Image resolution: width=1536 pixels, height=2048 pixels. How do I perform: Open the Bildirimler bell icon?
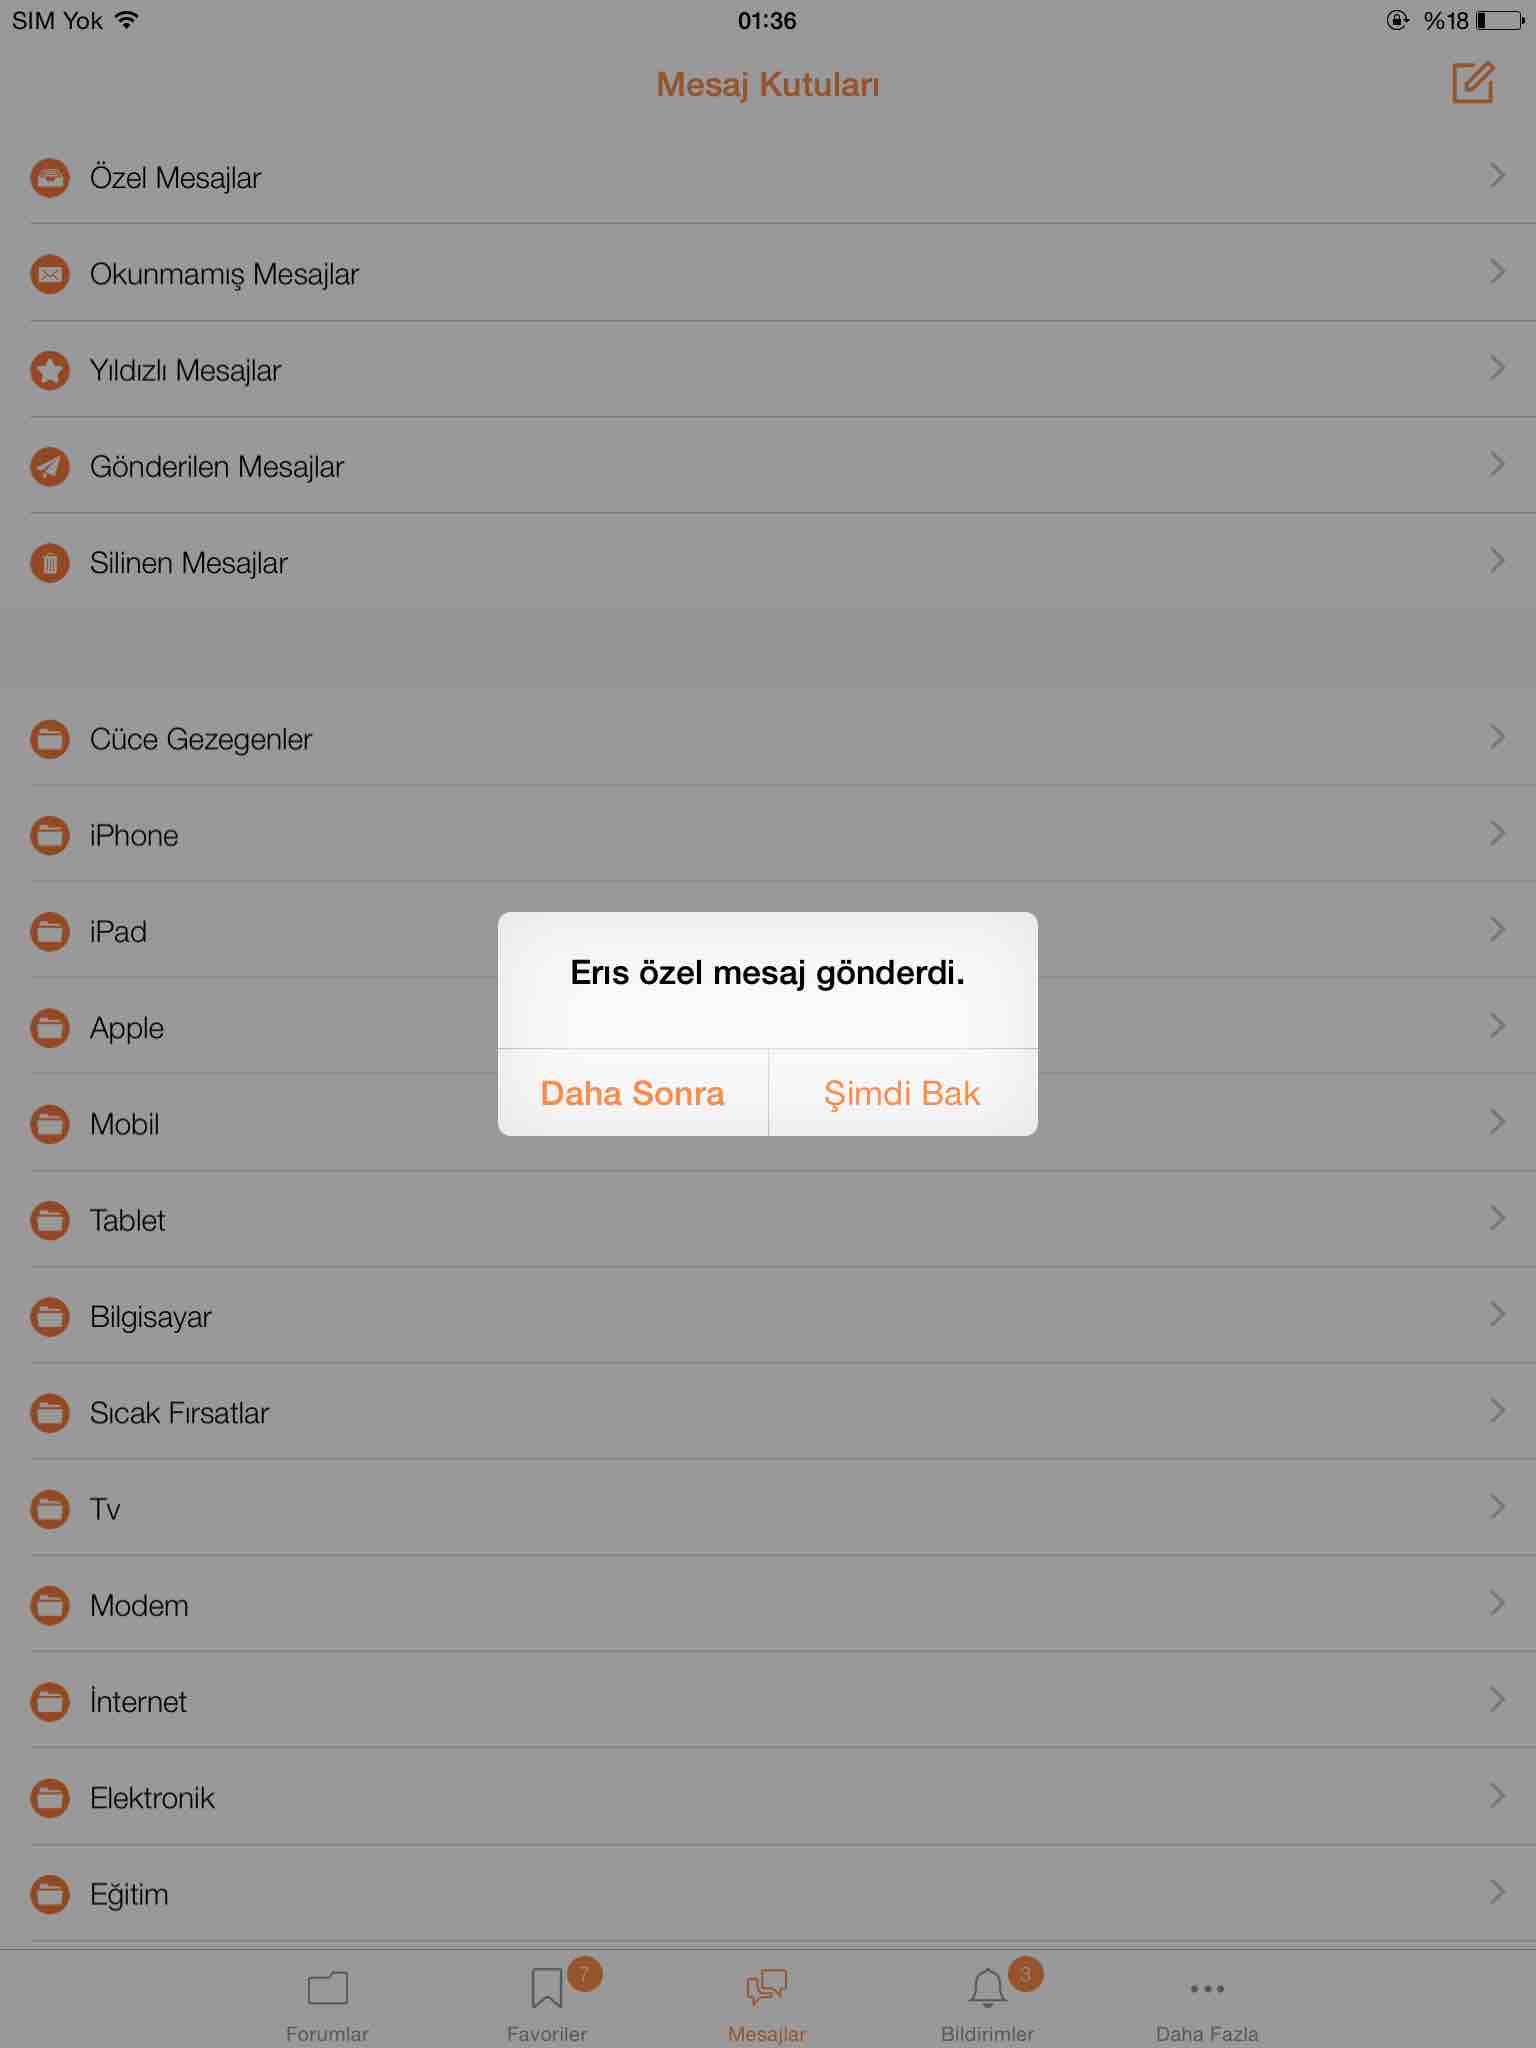click(988, 1988)
